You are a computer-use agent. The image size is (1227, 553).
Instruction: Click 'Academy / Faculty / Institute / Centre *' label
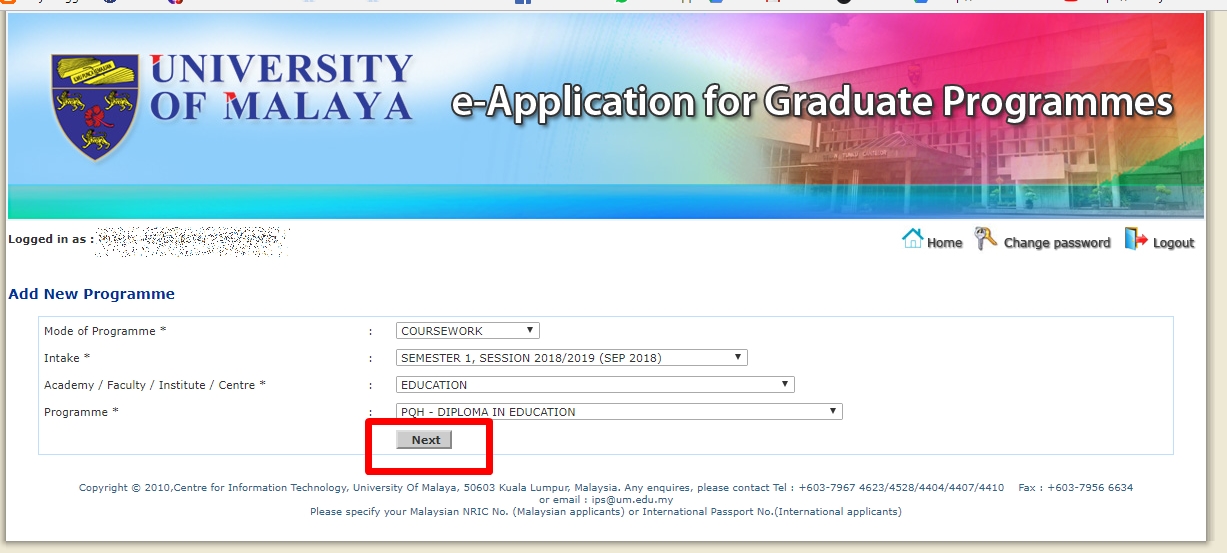click(155, 385)
